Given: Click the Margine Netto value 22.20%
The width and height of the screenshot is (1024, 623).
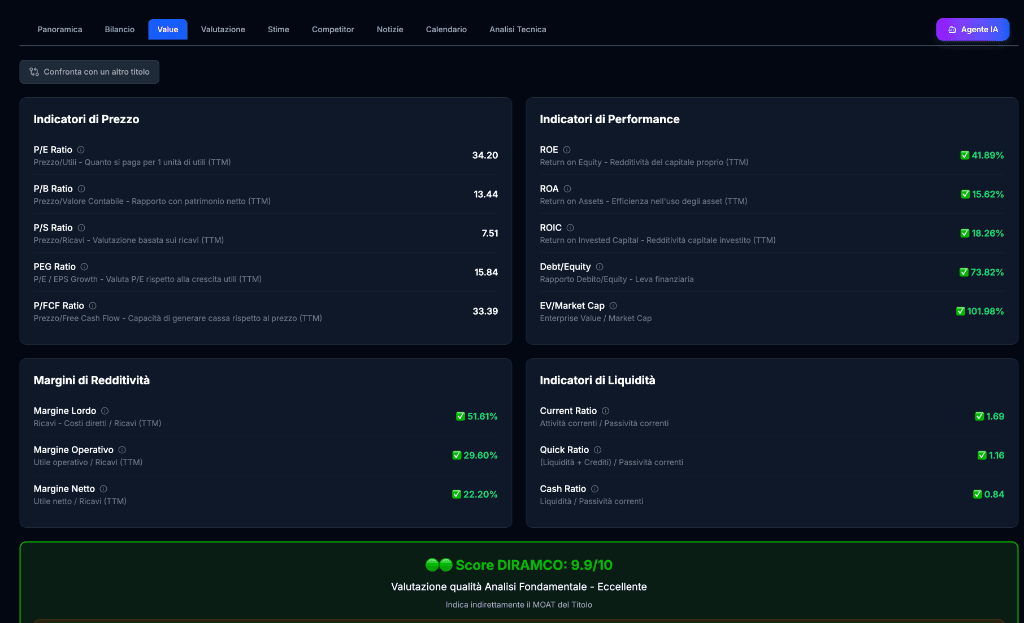Looking at the screenshot, I should 480,494.
